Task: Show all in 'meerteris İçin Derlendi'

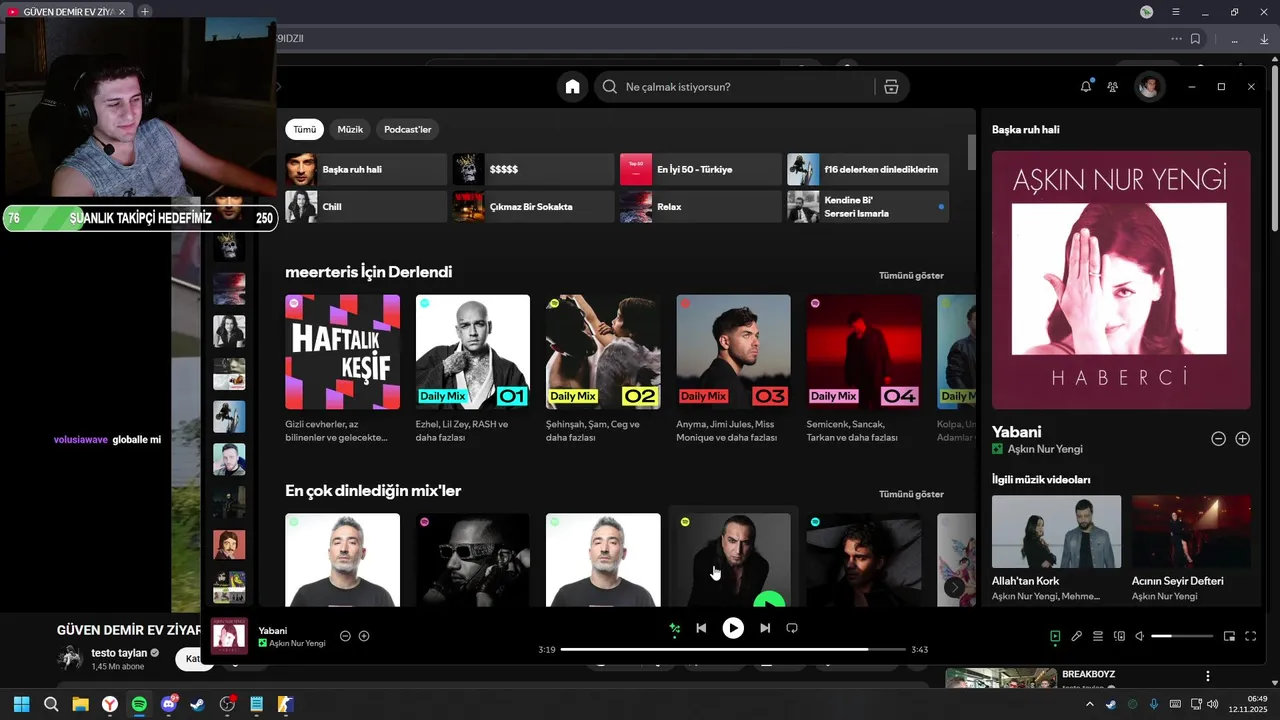Action: click(x=911, y=276)
